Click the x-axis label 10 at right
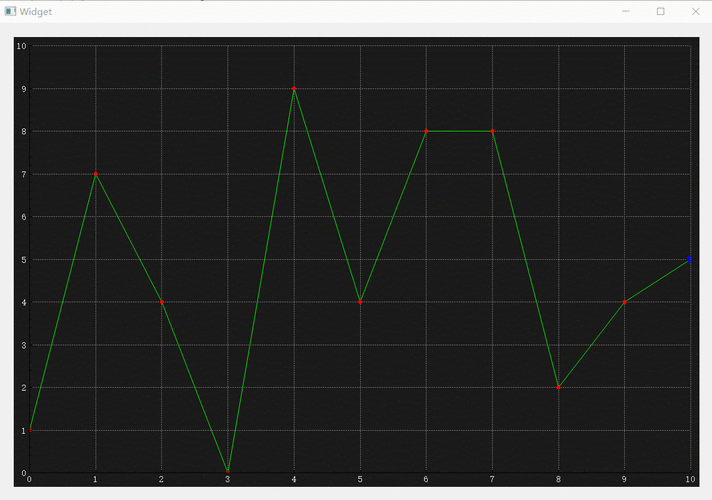 tap(688, 481)
